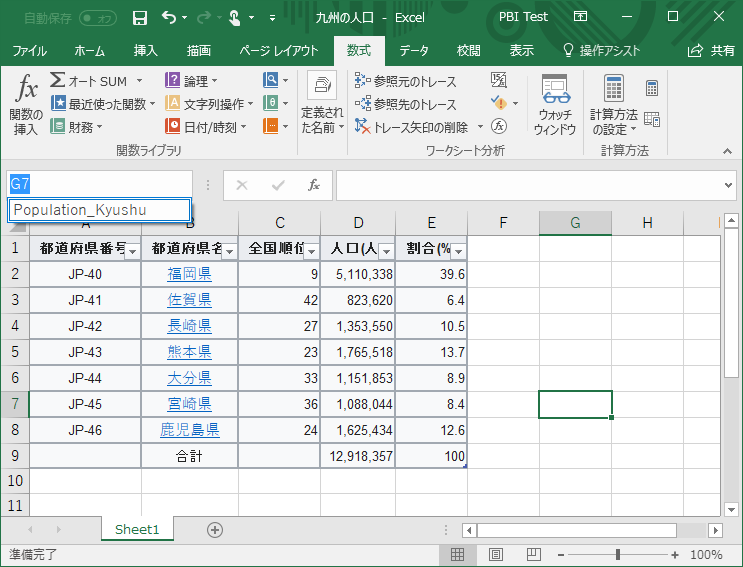Viewport: 743px width, 567px height.
Task: Click Error Checking warning icon
Action: pos(499,102)
